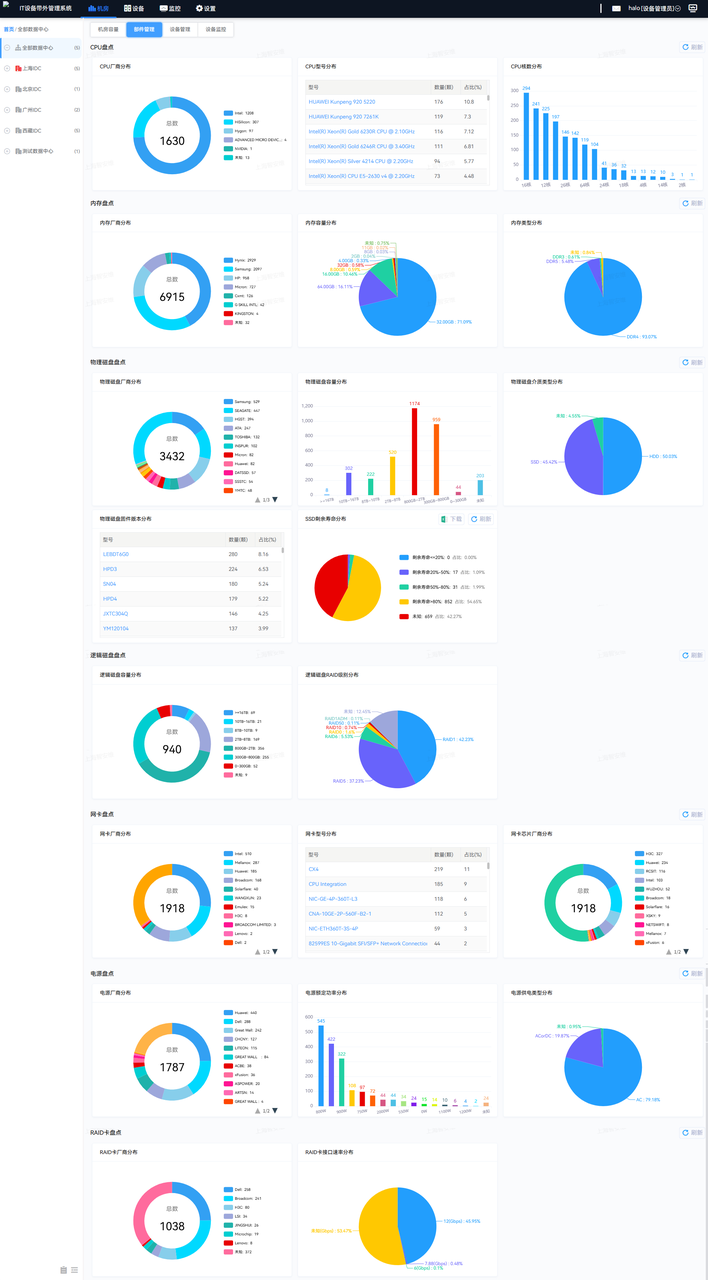Screen dimensions: 708x1280
Task: Click the 294 bar in CPU核数分布
Action: pyautogui.click(x=526, y=137)
